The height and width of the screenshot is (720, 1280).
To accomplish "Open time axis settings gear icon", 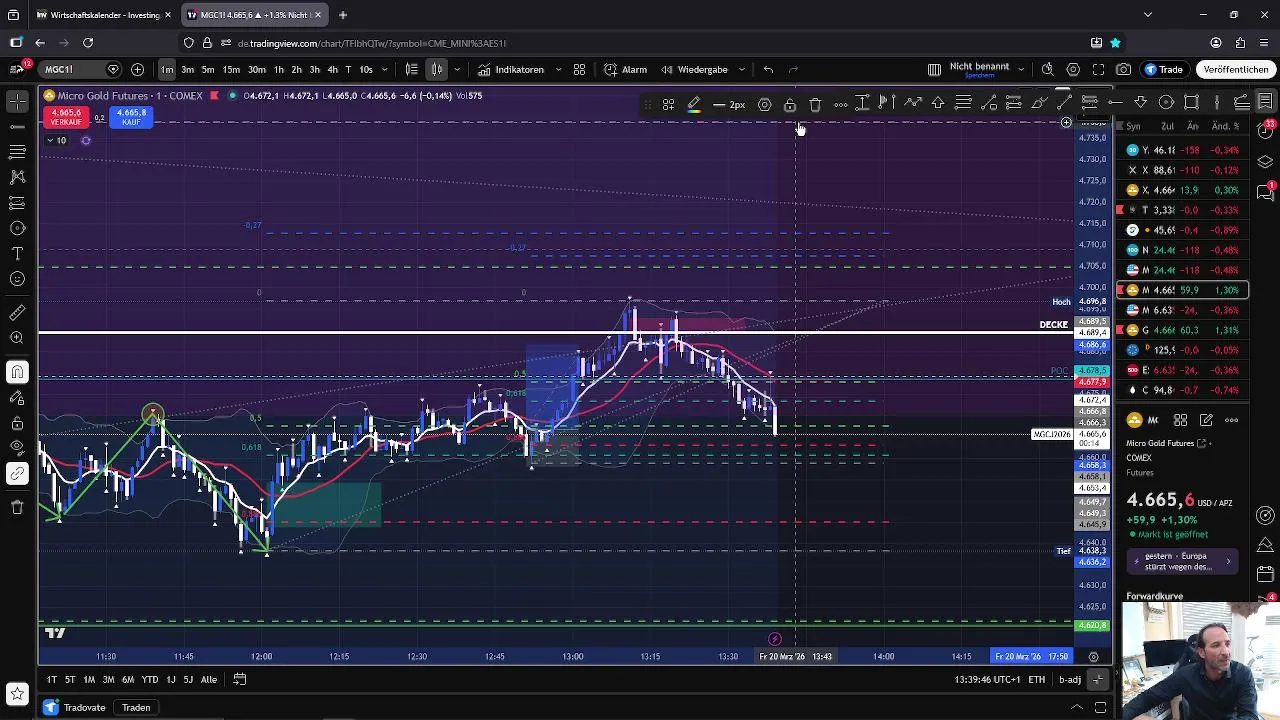I will [1093, 657].
